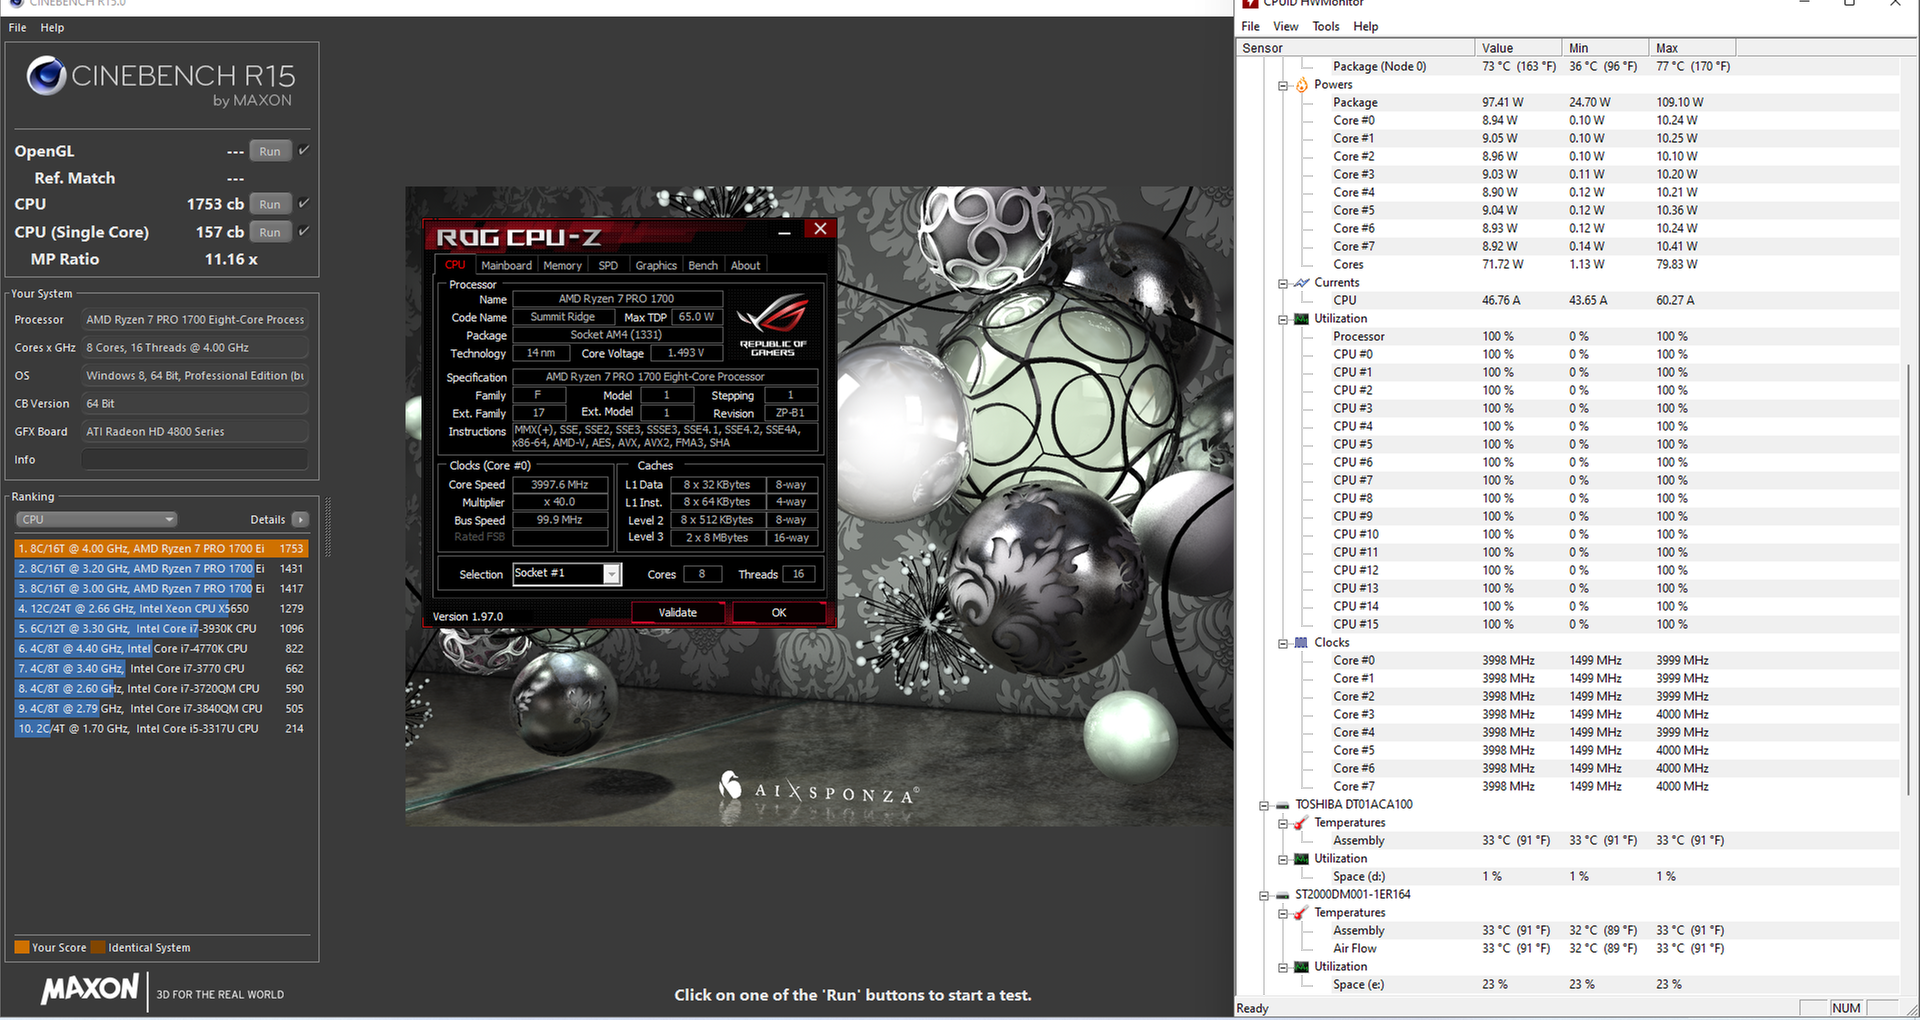Select ranking row 10 Intel Core i5-3317U
The image size is (1920, 1020).
click(161, 729)
